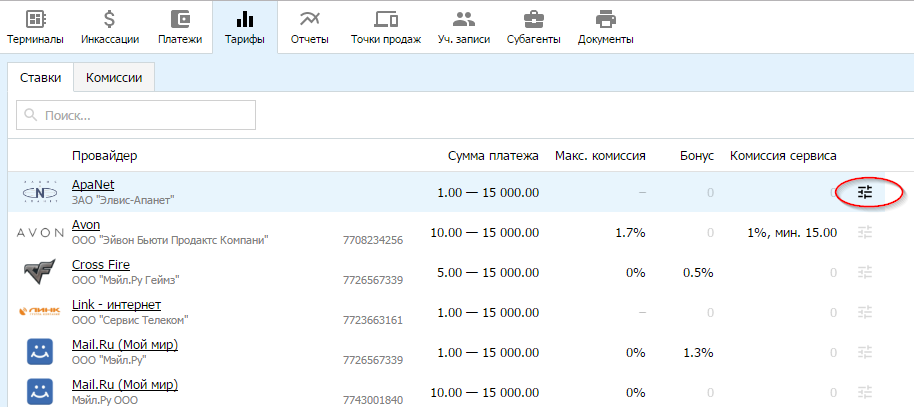Click the 1%, мин. 15.00 service commission
Image resolution: width=914 pixels, height=407 pixels.
[x=792, y=233]
